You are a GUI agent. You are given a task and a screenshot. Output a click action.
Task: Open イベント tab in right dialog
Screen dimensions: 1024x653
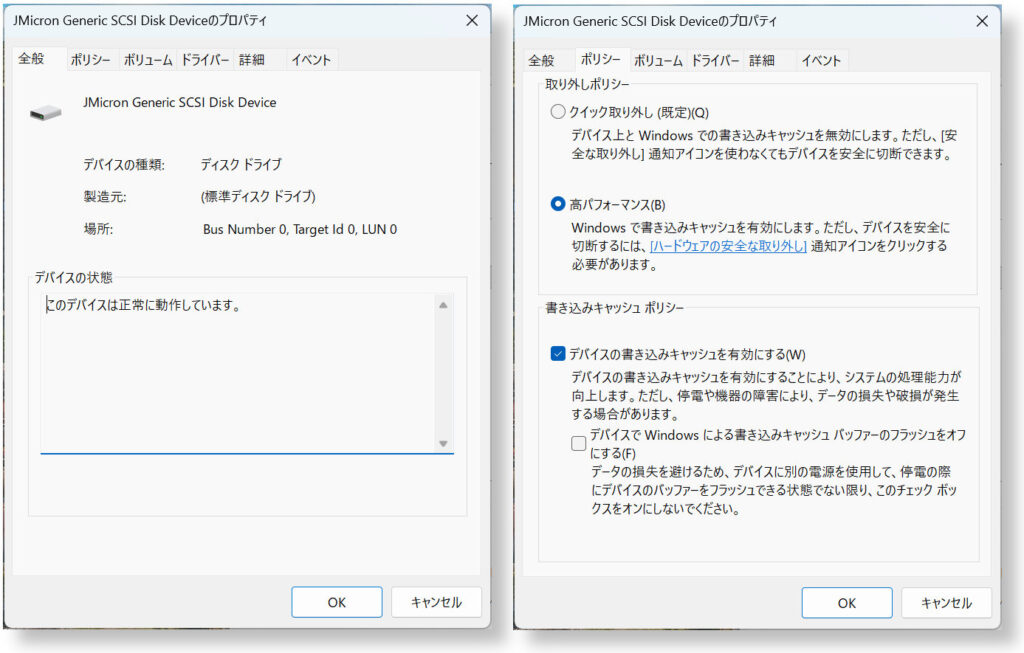821,60
